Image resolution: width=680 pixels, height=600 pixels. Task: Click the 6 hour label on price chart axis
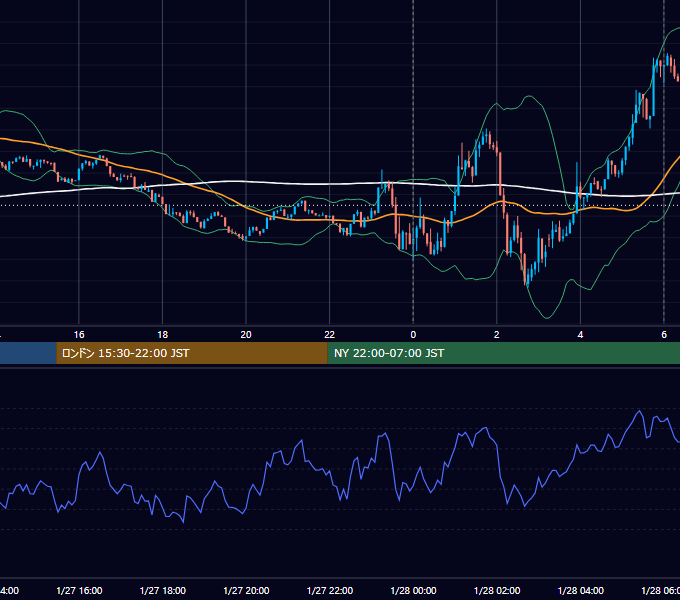(664, 335)
